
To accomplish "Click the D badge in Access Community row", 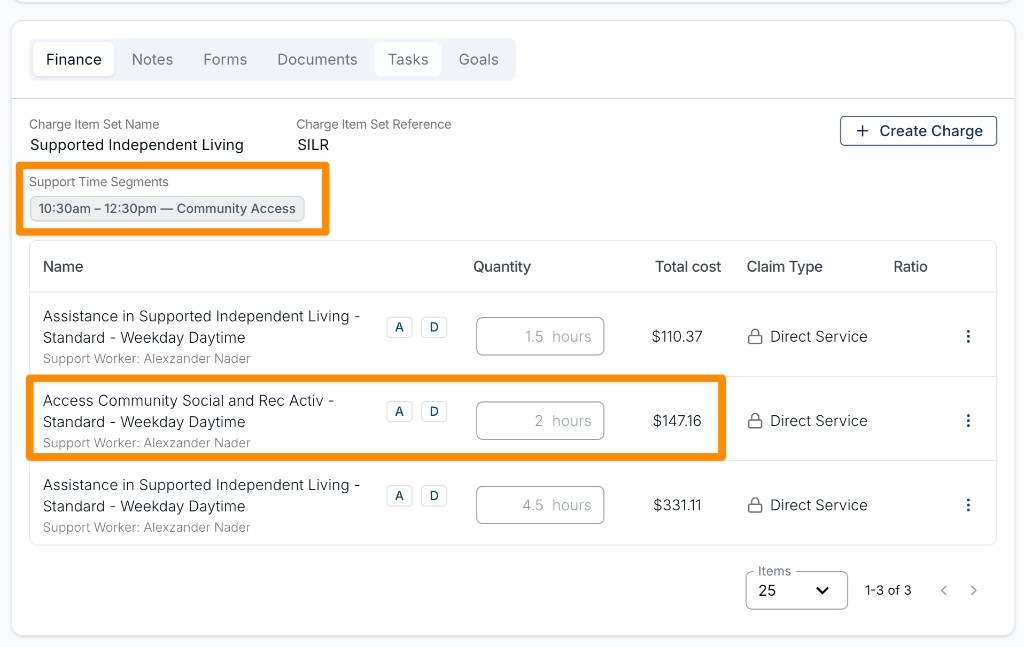I will click(434, 411).
